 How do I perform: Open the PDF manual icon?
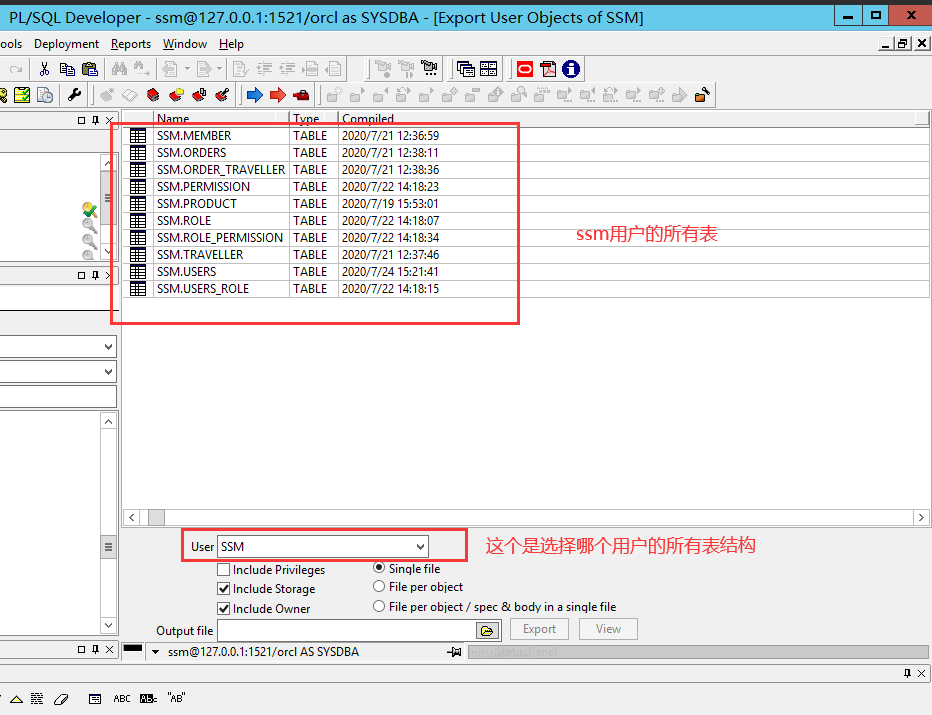547,70
